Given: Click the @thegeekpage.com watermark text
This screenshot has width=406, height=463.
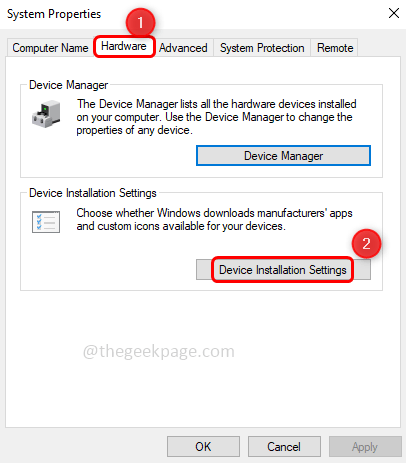Looking at the screenshot, I should coord(159,351).
